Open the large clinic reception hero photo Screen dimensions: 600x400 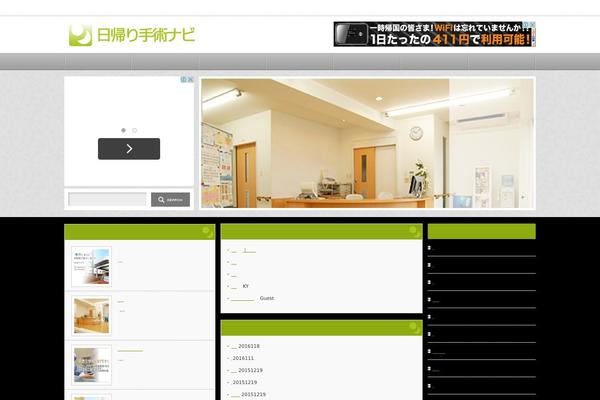coord(367,143)
